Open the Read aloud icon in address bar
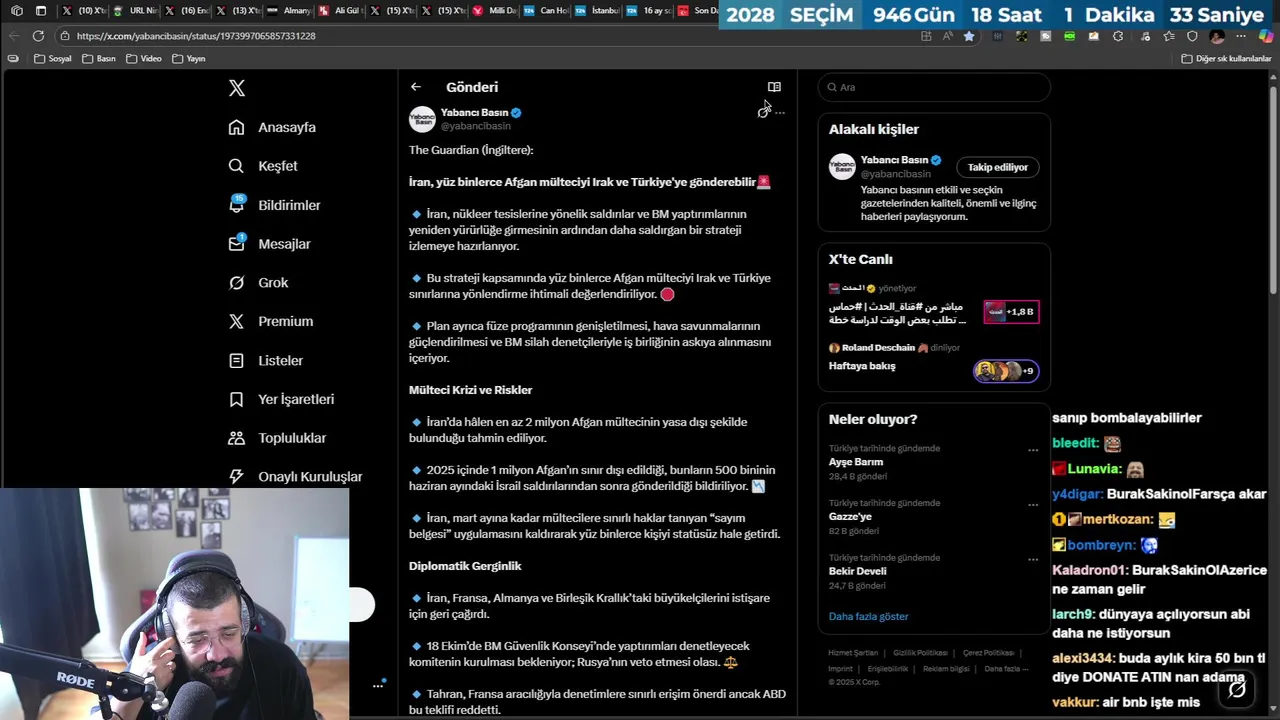 coord(947,36)
